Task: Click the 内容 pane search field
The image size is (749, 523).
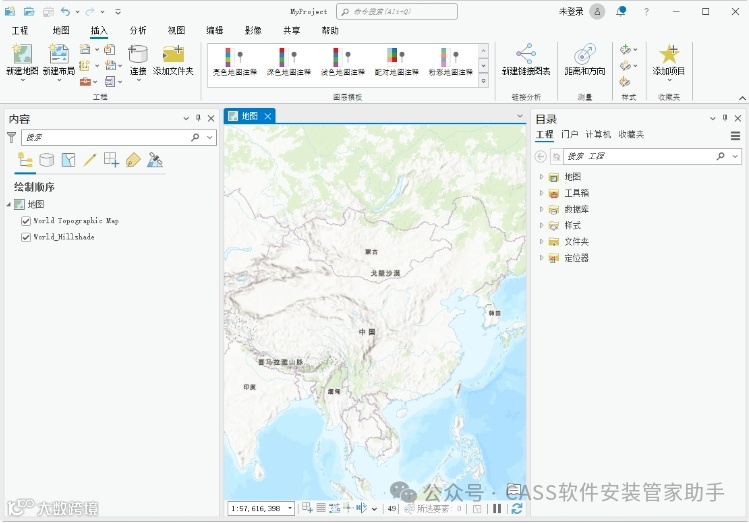Action: [x=119, y=138]
